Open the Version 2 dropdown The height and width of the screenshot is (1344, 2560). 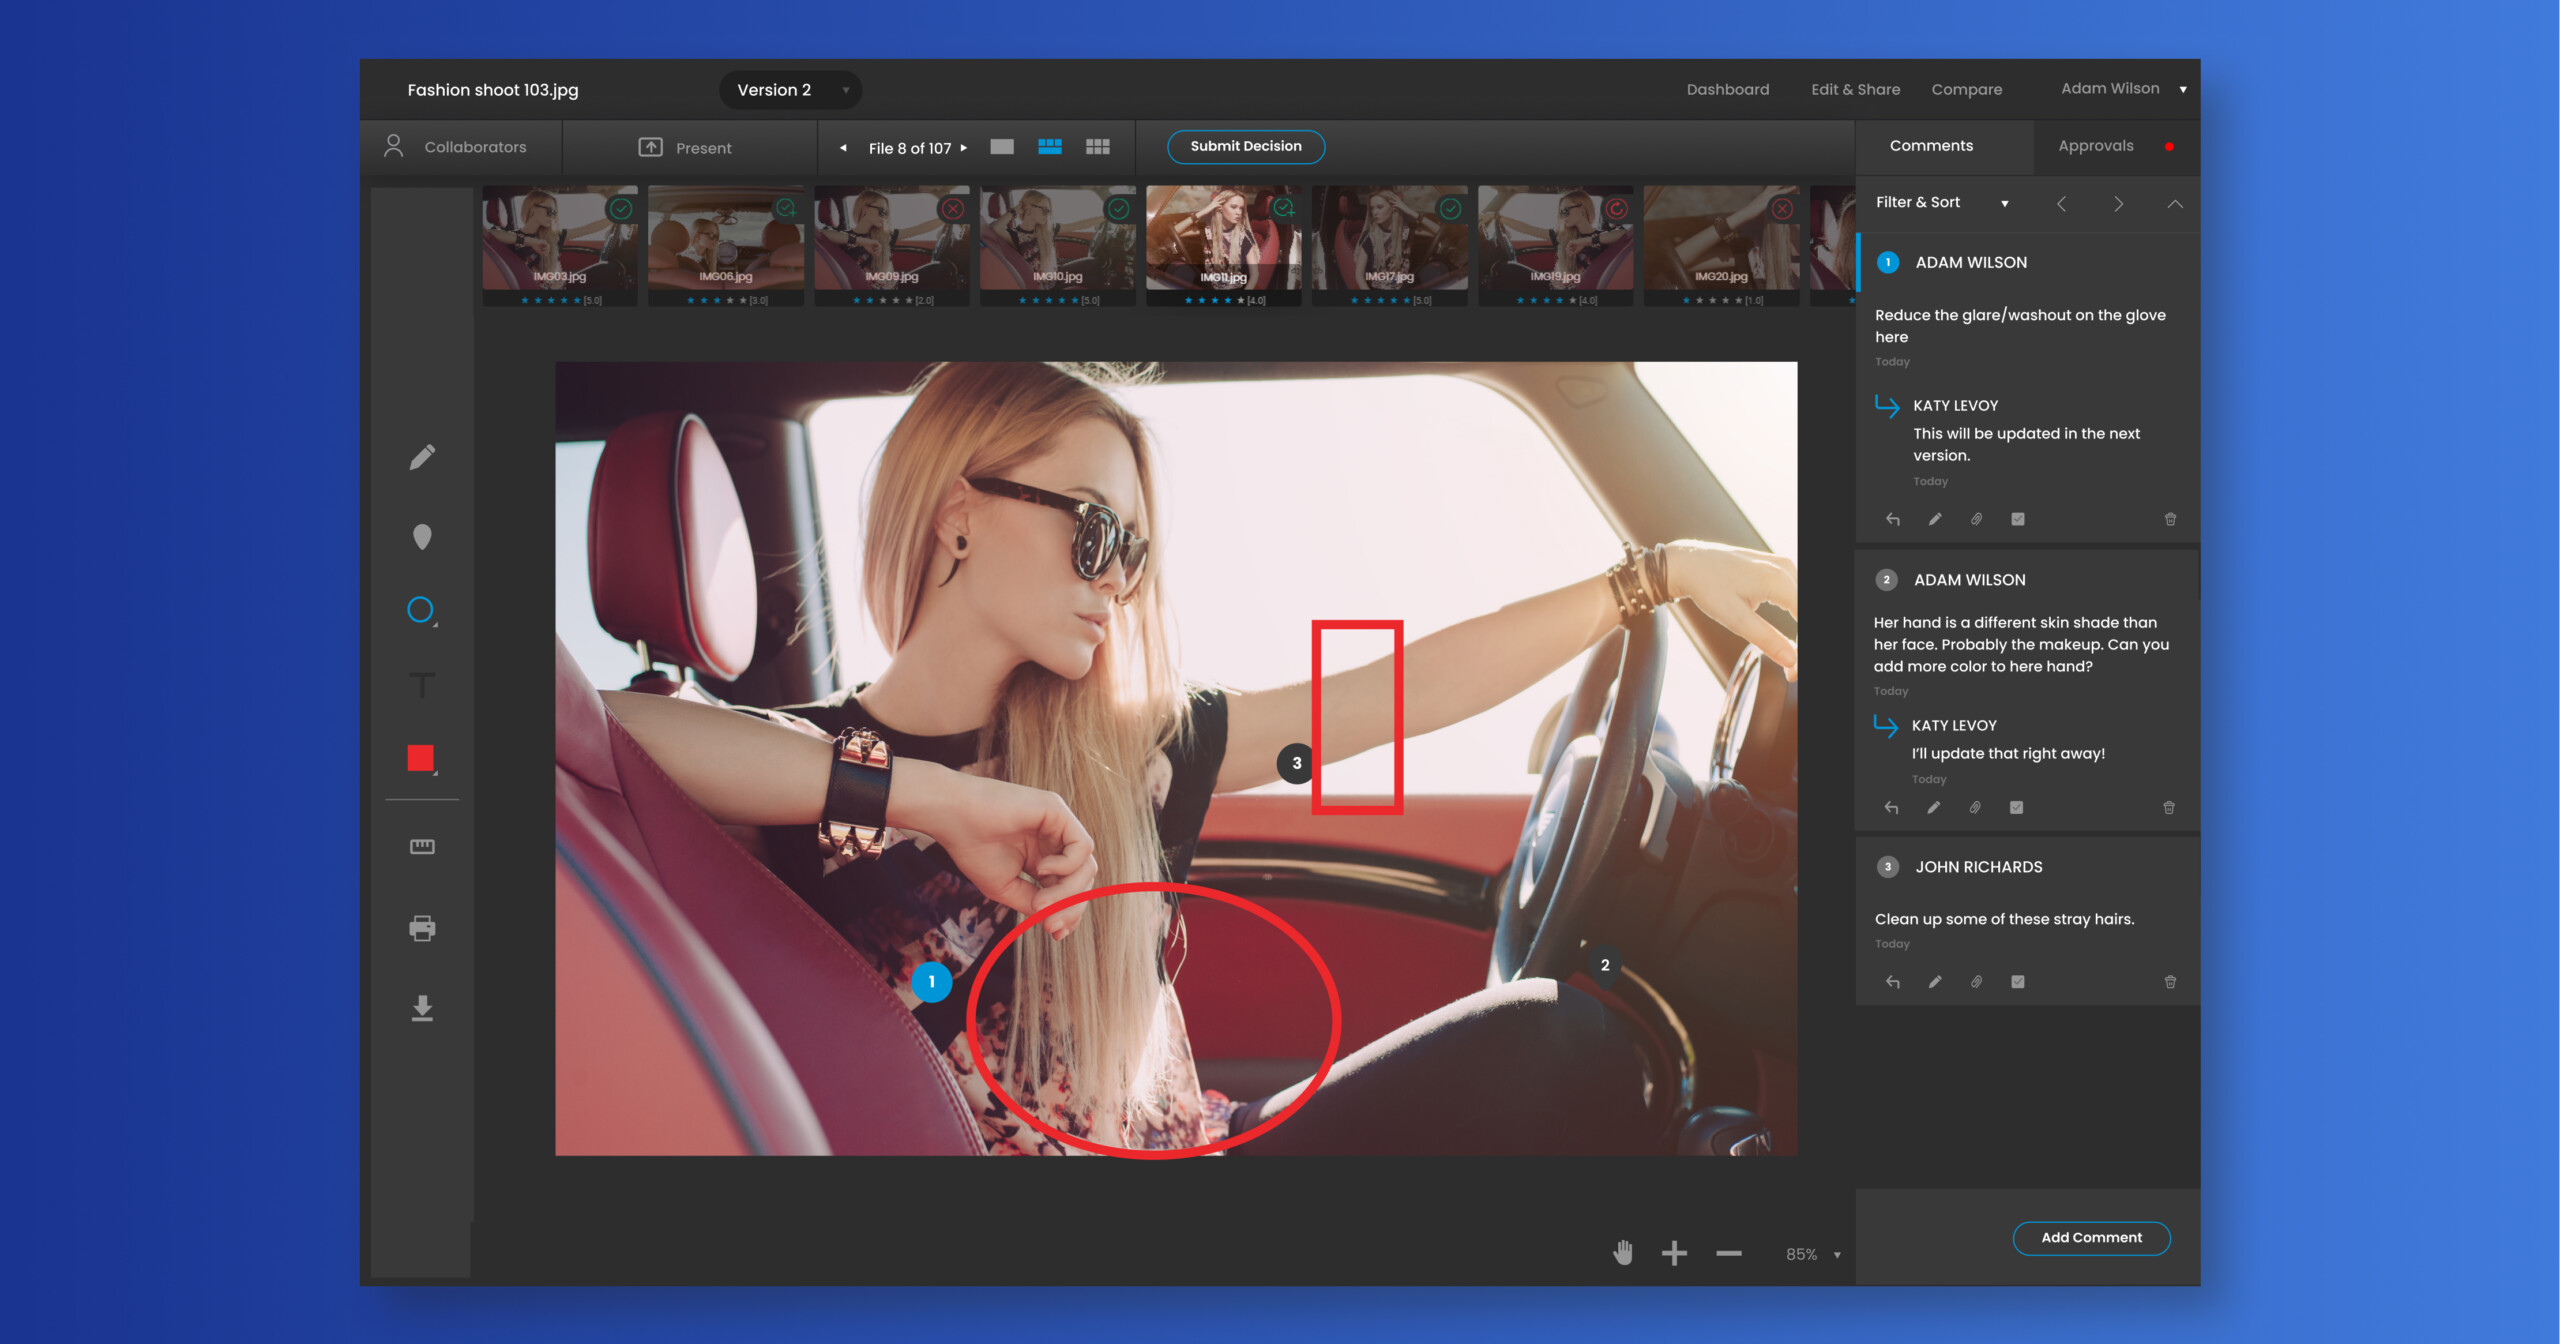790,90
